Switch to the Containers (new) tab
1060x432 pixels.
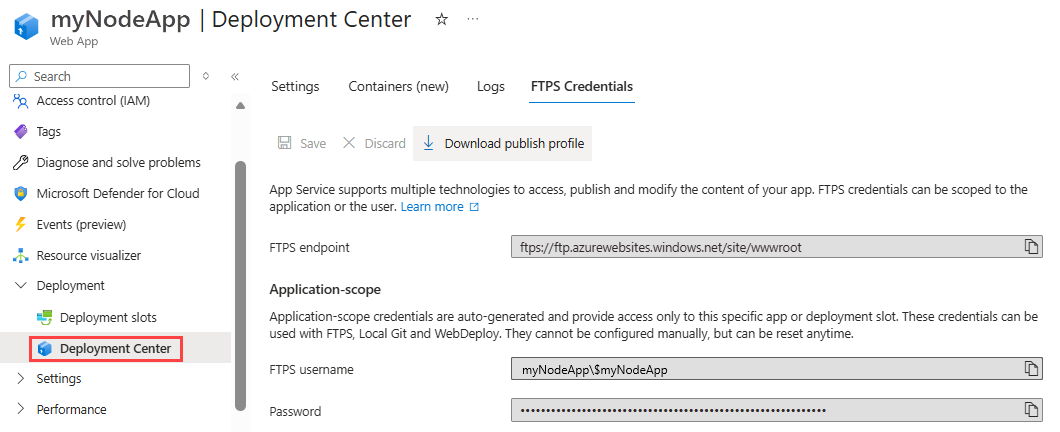click(x=398, y=87)
